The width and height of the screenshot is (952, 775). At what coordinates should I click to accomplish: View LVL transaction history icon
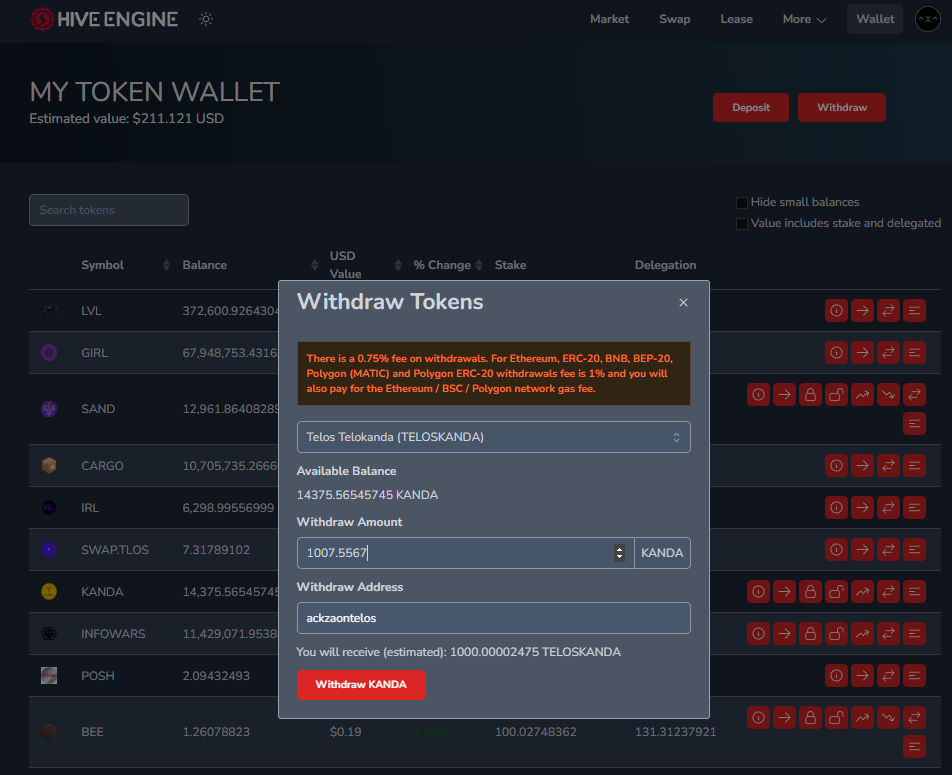point(914,311)
